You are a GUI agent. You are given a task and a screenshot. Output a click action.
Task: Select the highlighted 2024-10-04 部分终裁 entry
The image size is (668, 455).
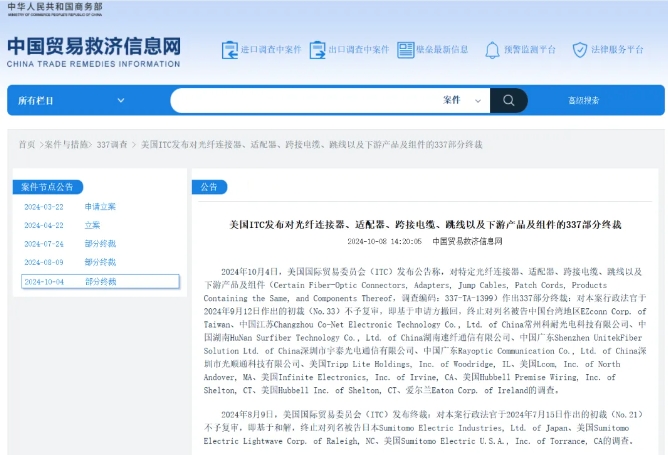pyautogui.click(x=101, y=282)
